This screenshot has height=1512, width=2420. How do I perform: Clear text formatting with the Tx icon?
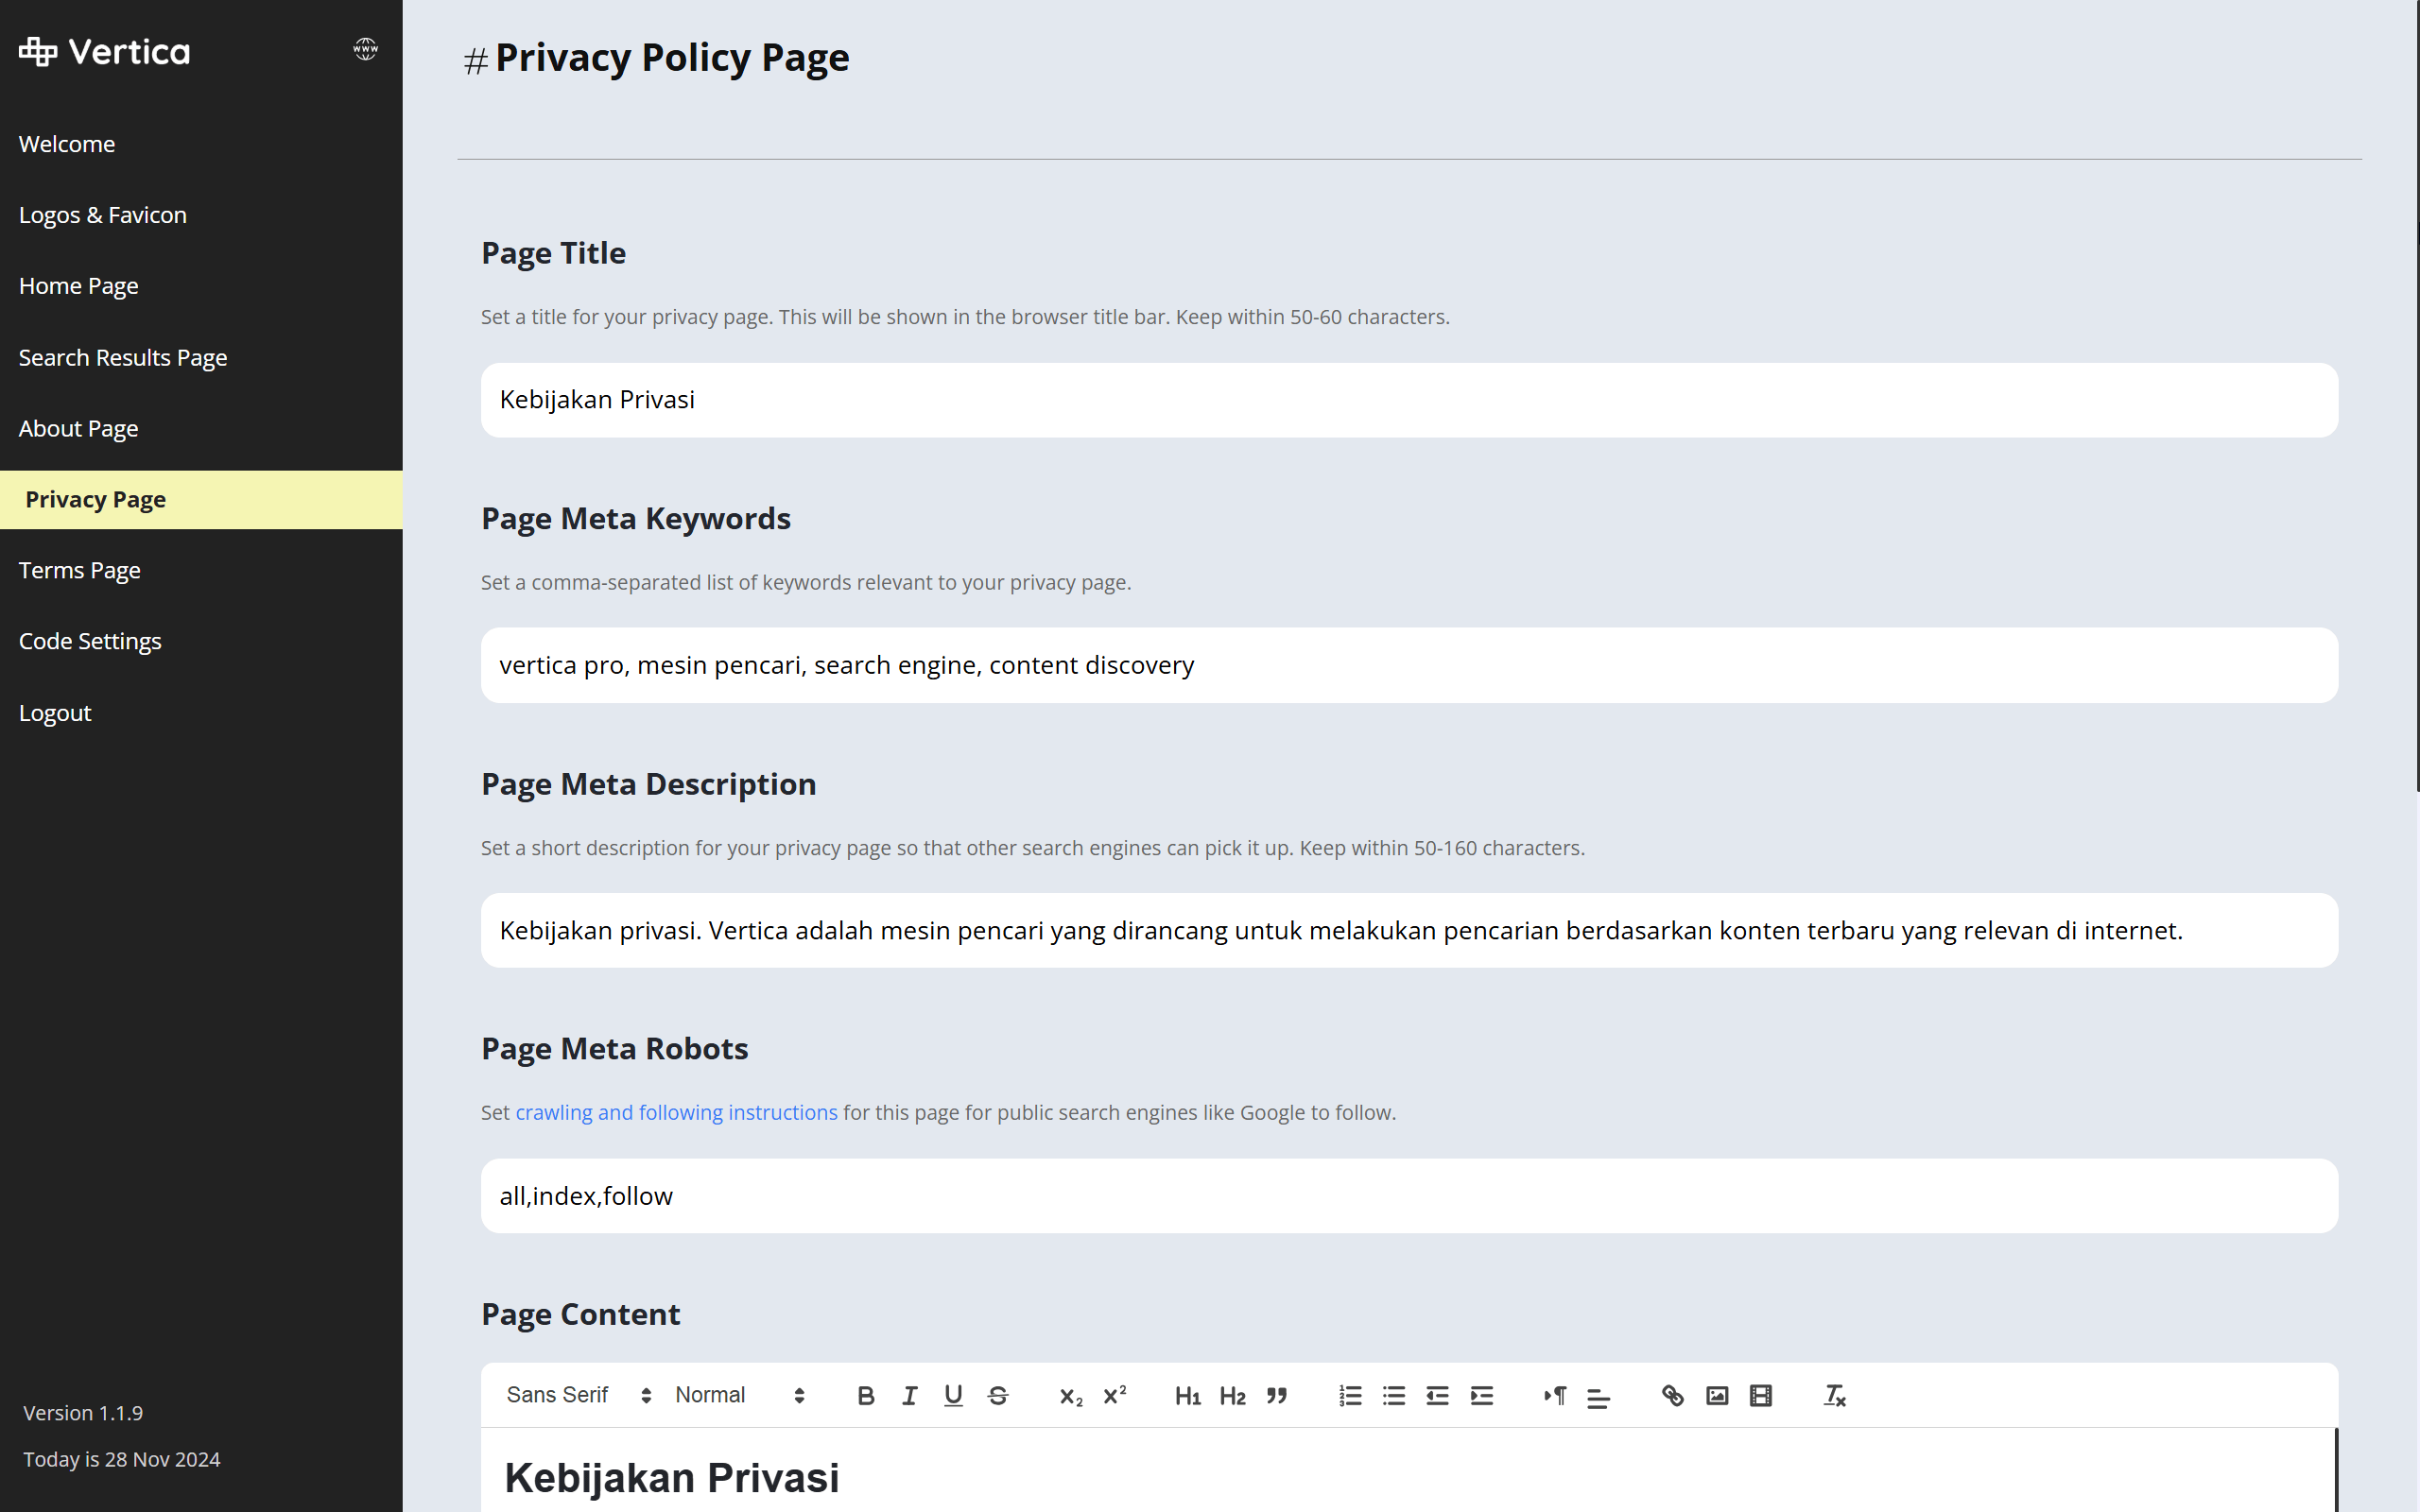point(1833,1395)
